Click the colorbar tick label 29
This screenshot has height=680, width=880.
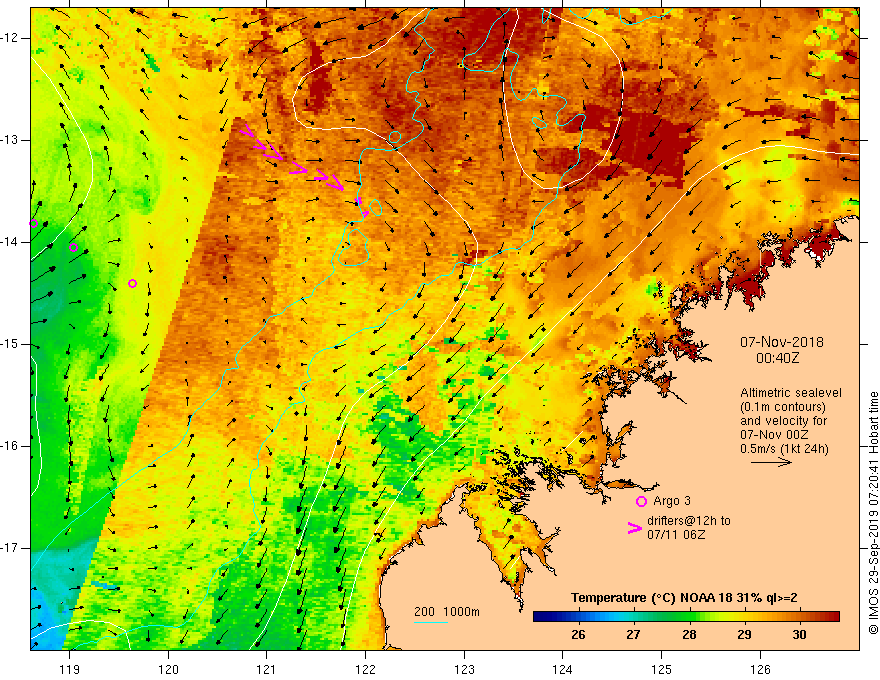point(744,635)
